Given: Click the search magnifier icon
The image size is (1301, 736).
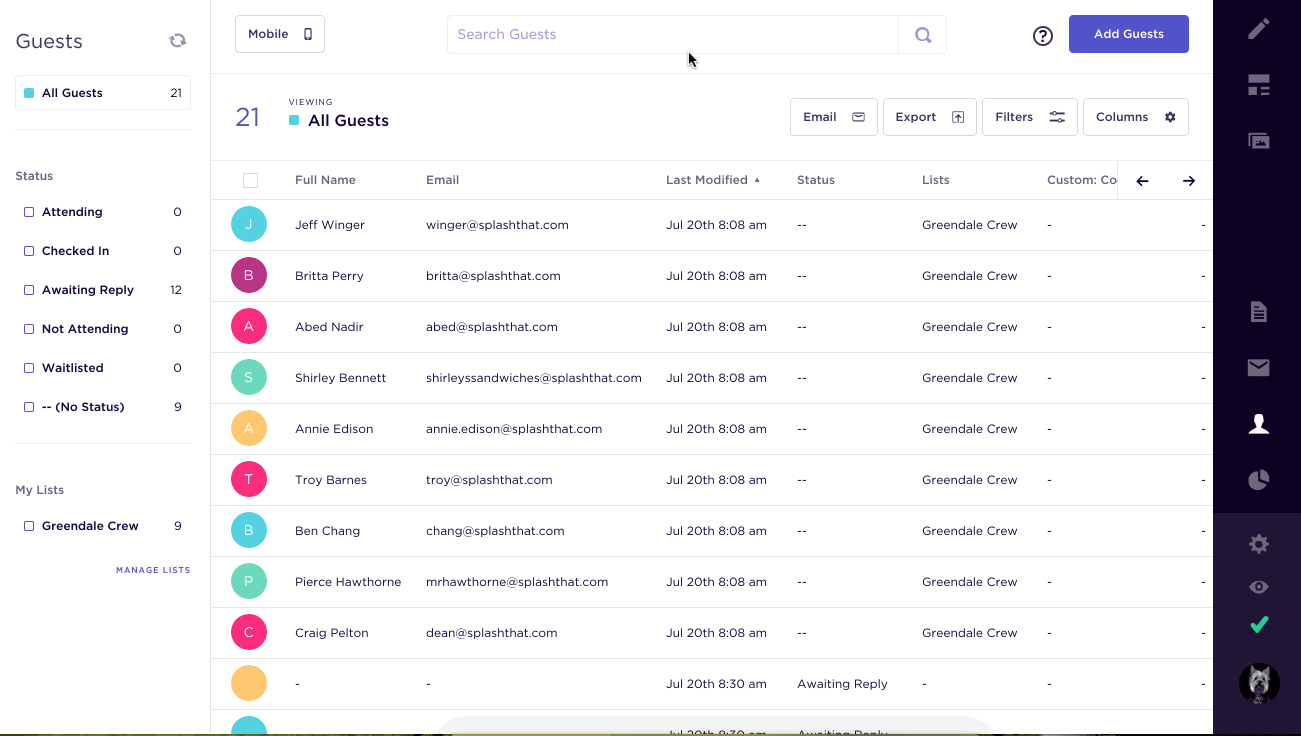Looking at the screenshot, I should coord(923,35).
